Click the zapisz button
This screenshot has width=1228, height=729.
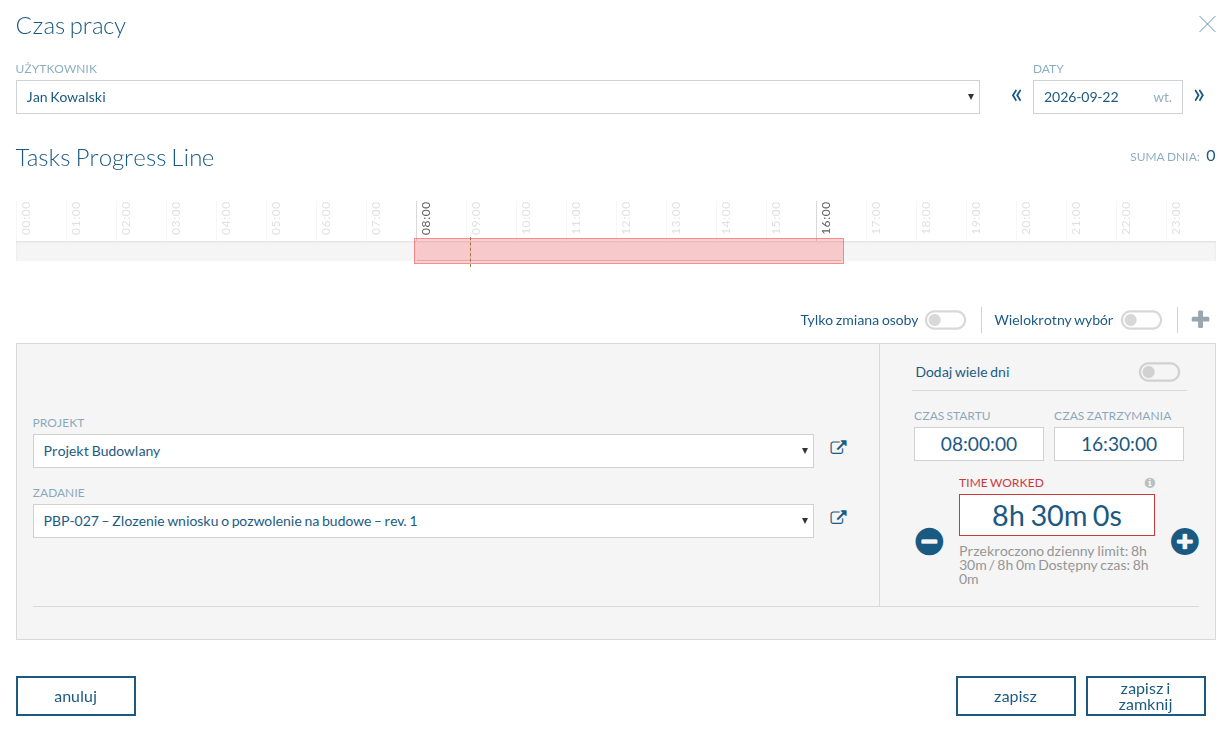pyautogui.click(x=1015, y=697)
